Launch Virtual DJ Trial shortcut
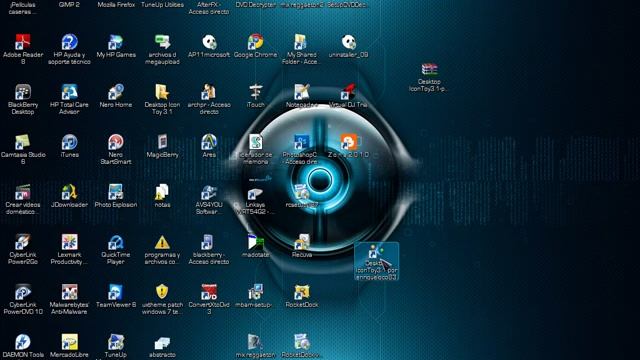 tap(349, 92)
